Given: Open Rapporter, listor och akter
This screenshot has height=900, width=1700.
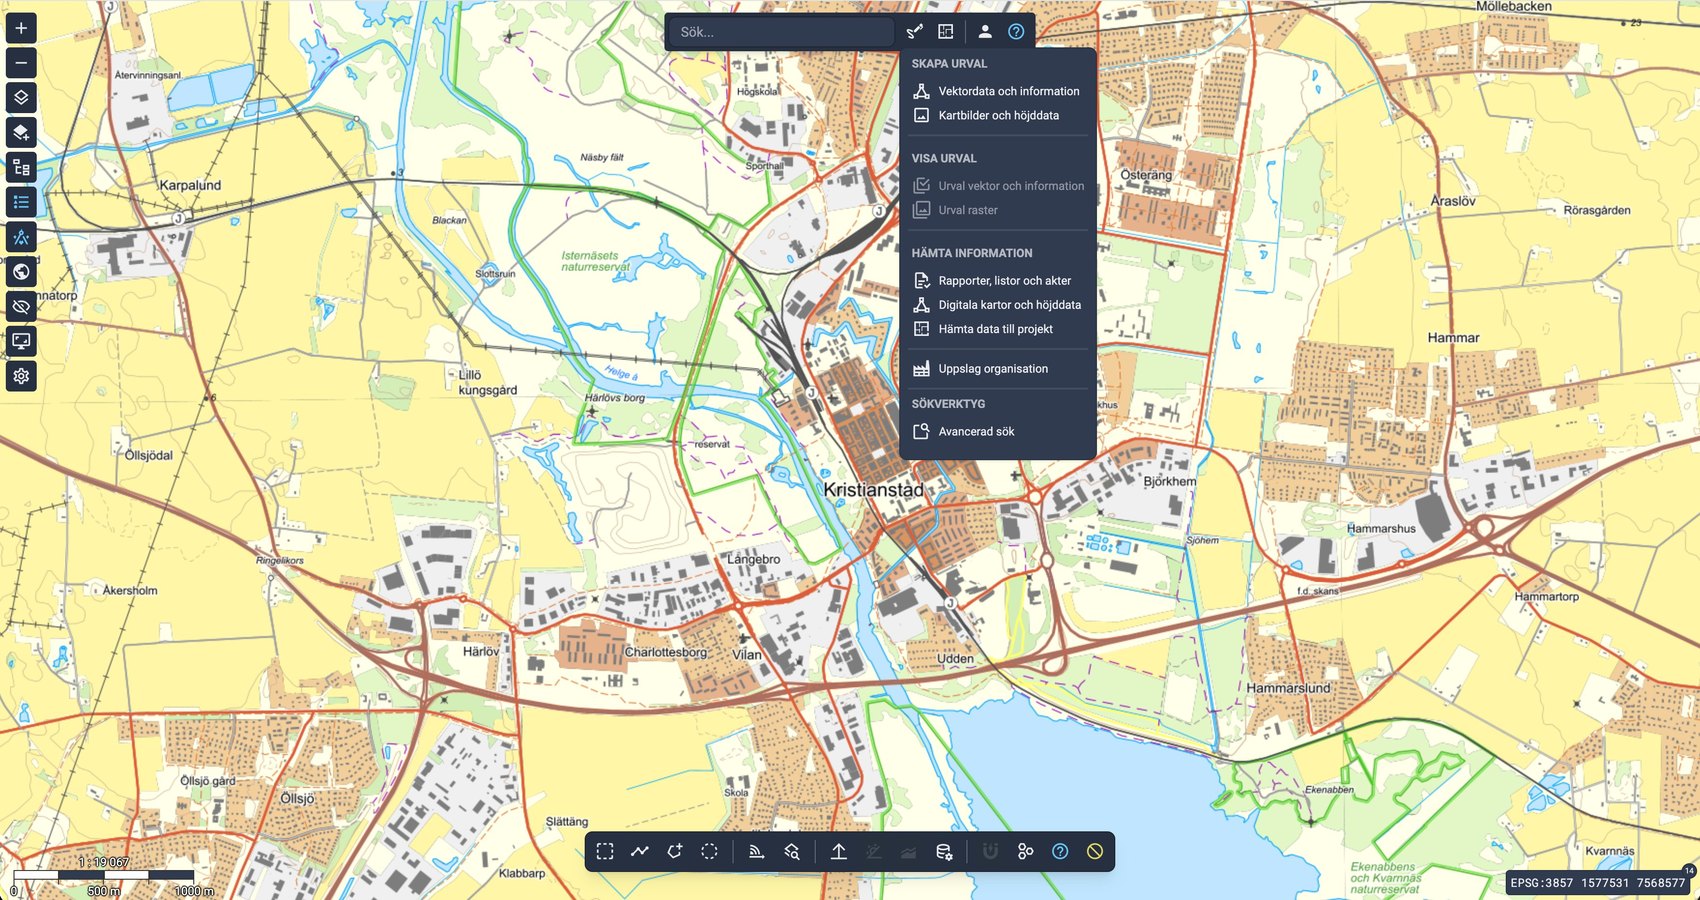Looking at the screenshot, I should point(997,281).
